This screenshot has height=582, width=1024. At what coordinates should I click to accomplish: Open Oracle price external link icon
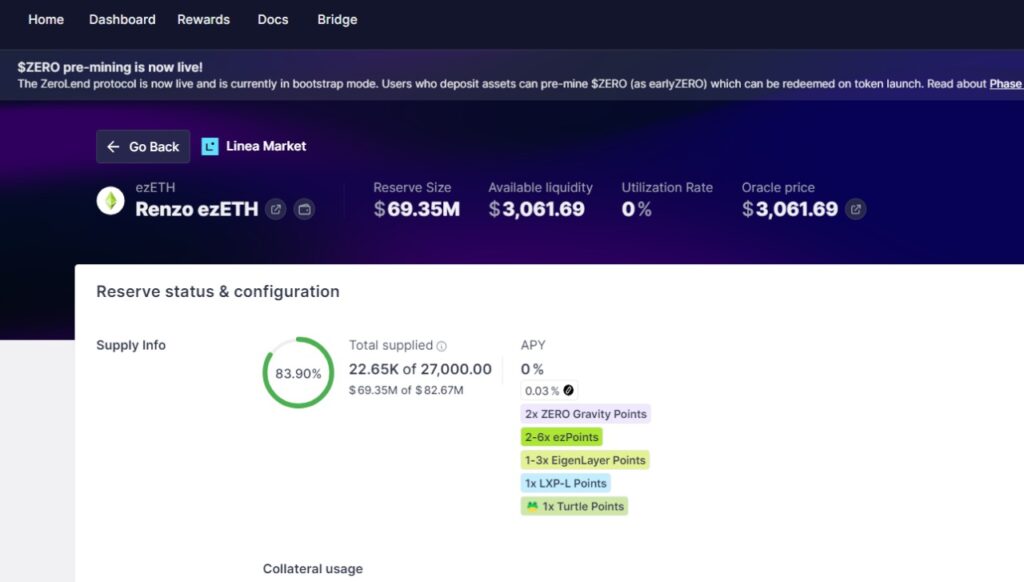[x=856, y=209]
